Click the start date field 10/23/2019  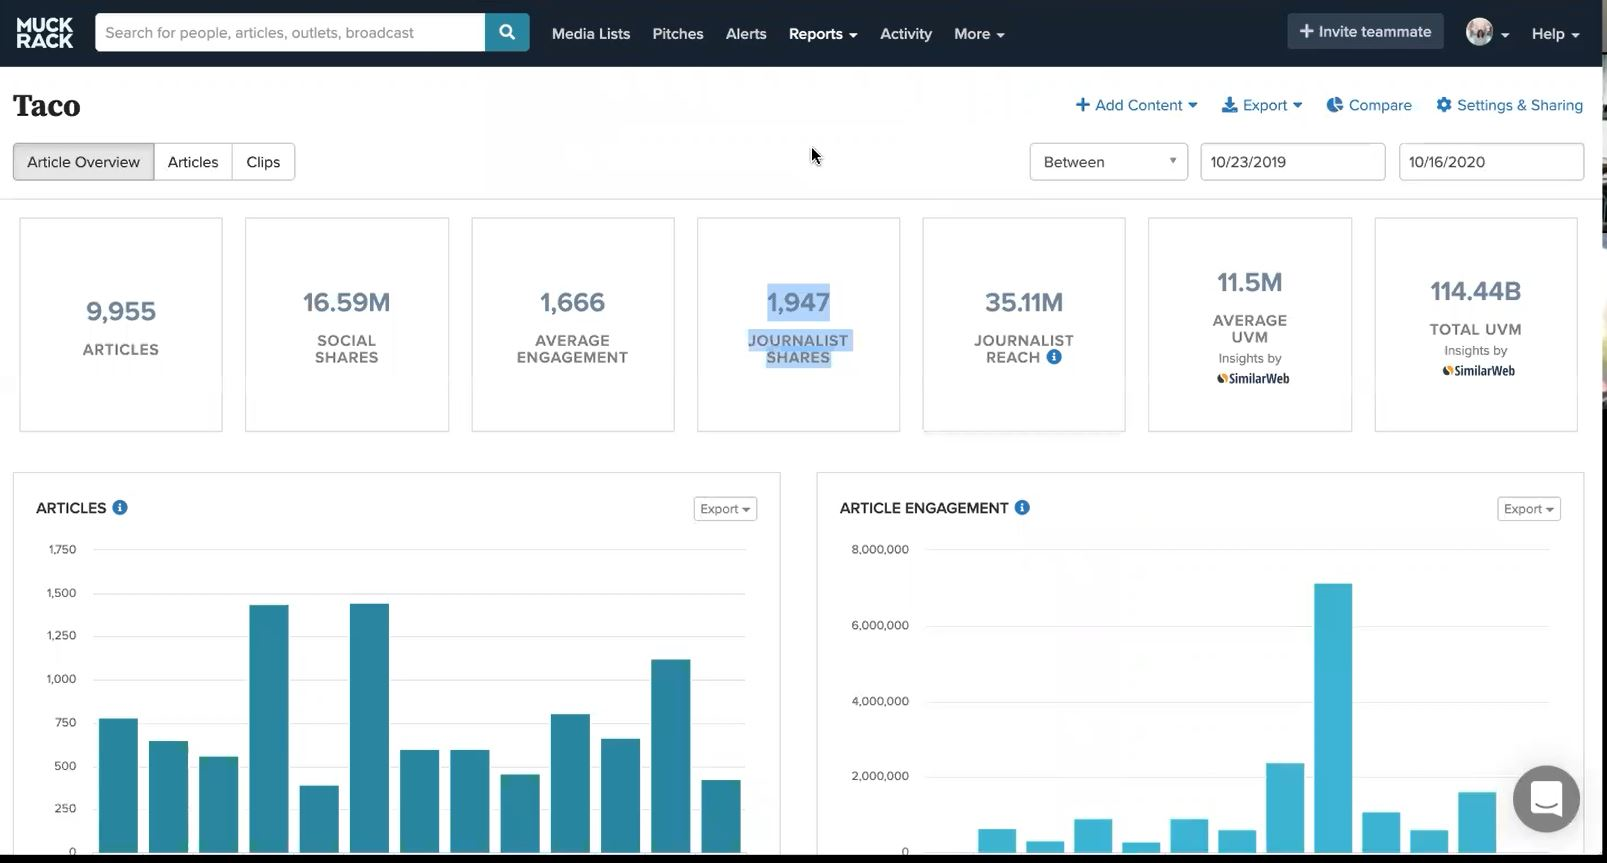1292,162
